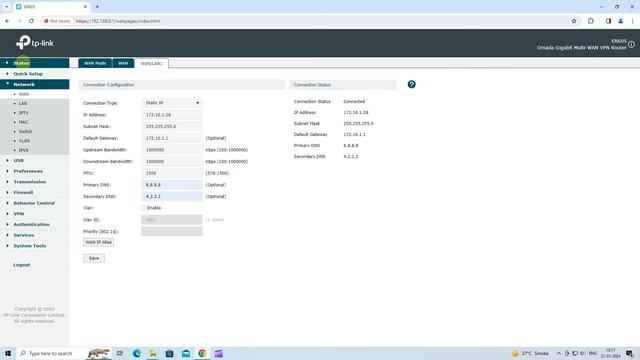The width and height of the screenshot is (640, 360).
Task: Switch to the WAN Mode tab
Action: point(95,63)
